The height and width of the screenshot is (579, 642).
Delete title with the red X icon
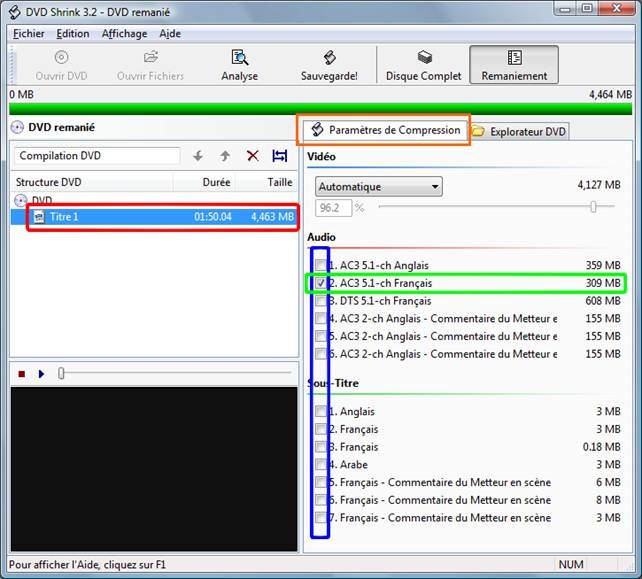click(253, 156)
